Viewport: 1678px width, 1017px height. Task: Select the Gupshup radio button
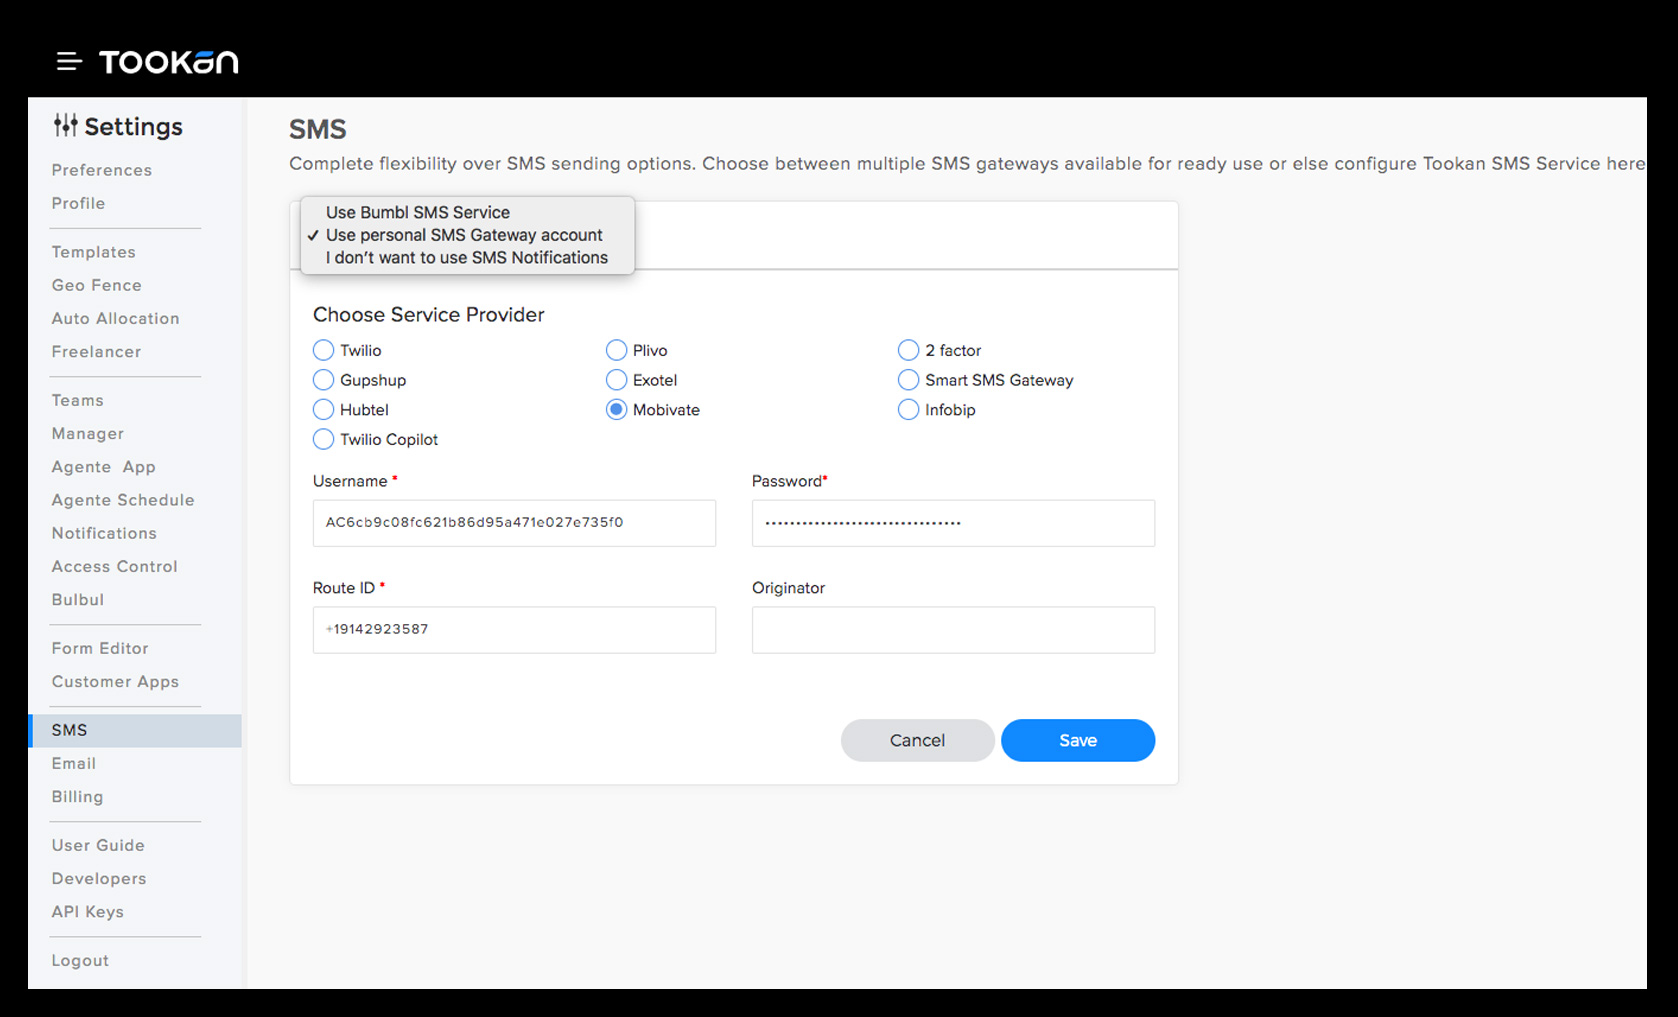pos(323,380)
